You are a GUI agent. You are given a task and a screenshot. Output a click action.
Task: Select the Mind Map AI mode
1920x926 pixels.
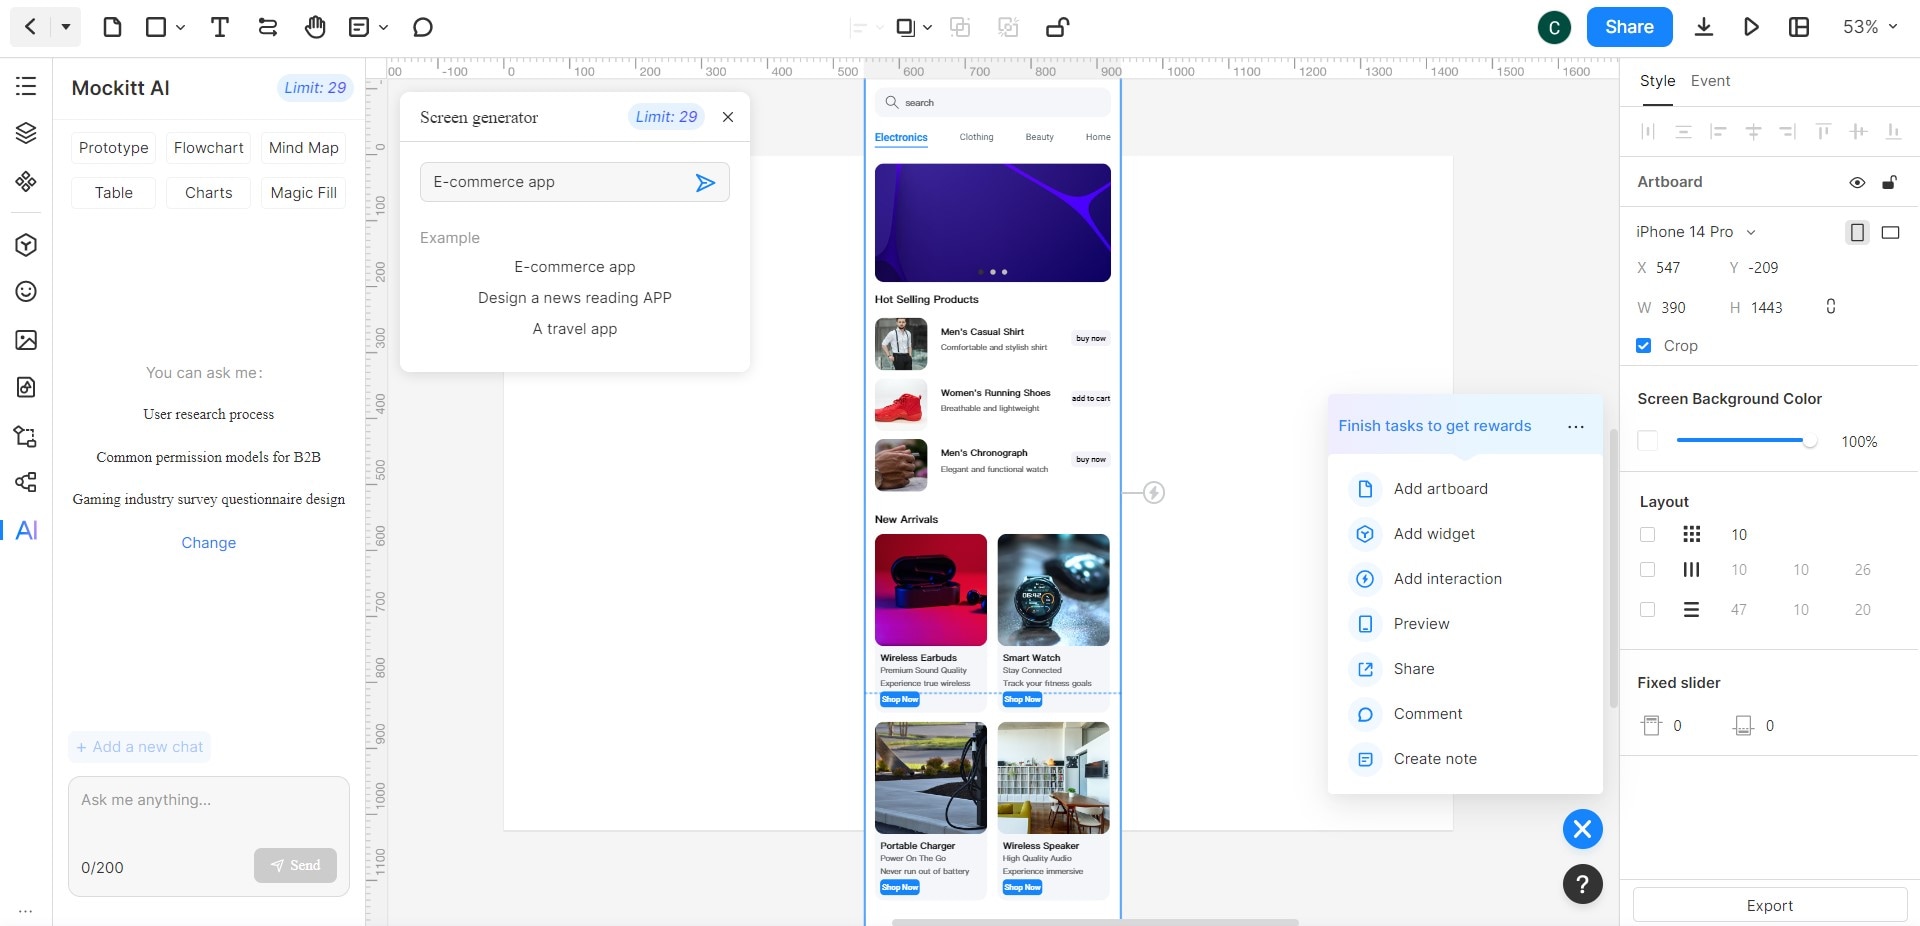304,148
